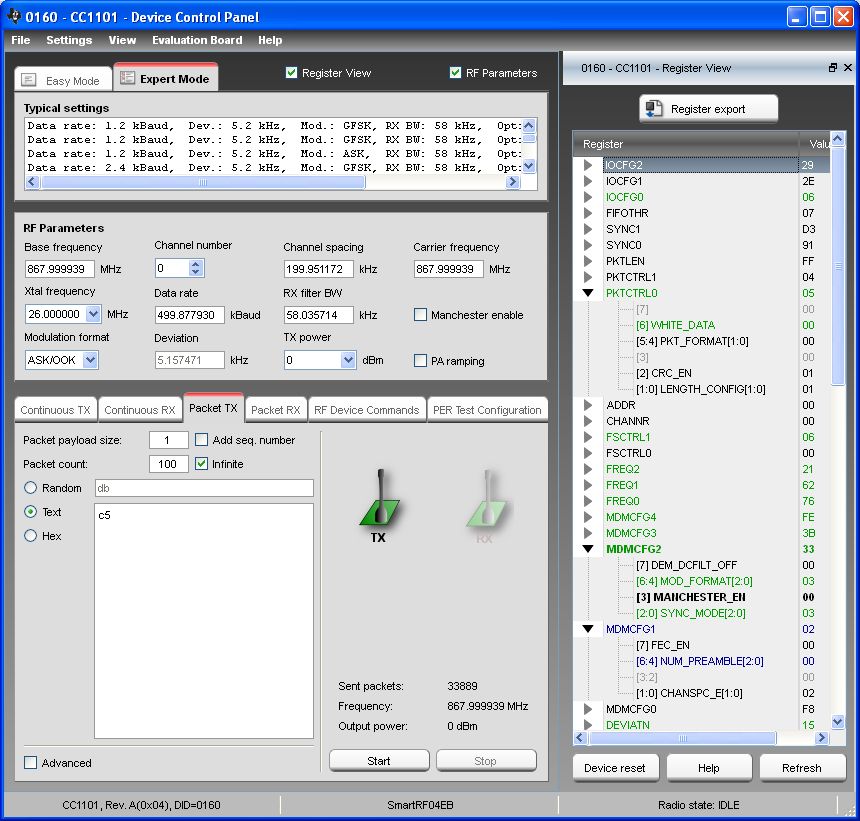The width and height of the screenshot is (860, 821).
Task: Click the Data rate input field
Action: tap(189, 315)
